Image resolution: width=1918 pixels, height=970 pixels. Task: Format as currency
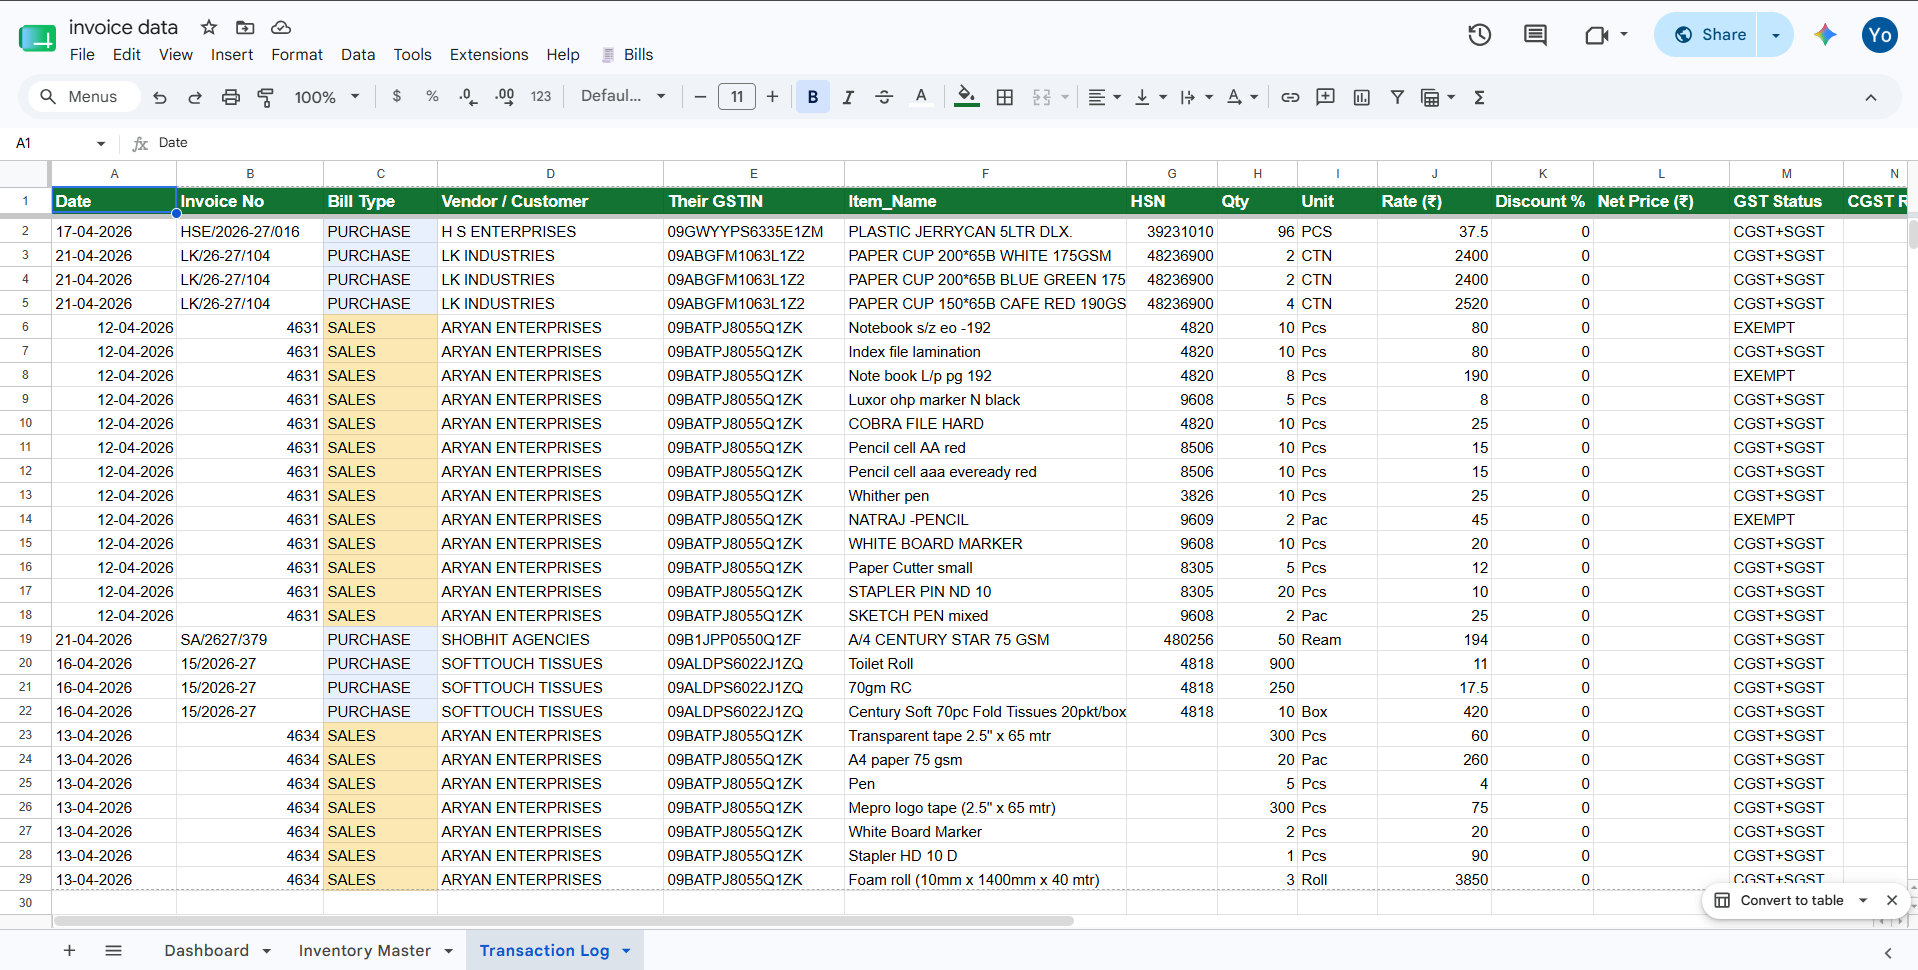click(x=397, y=97)
